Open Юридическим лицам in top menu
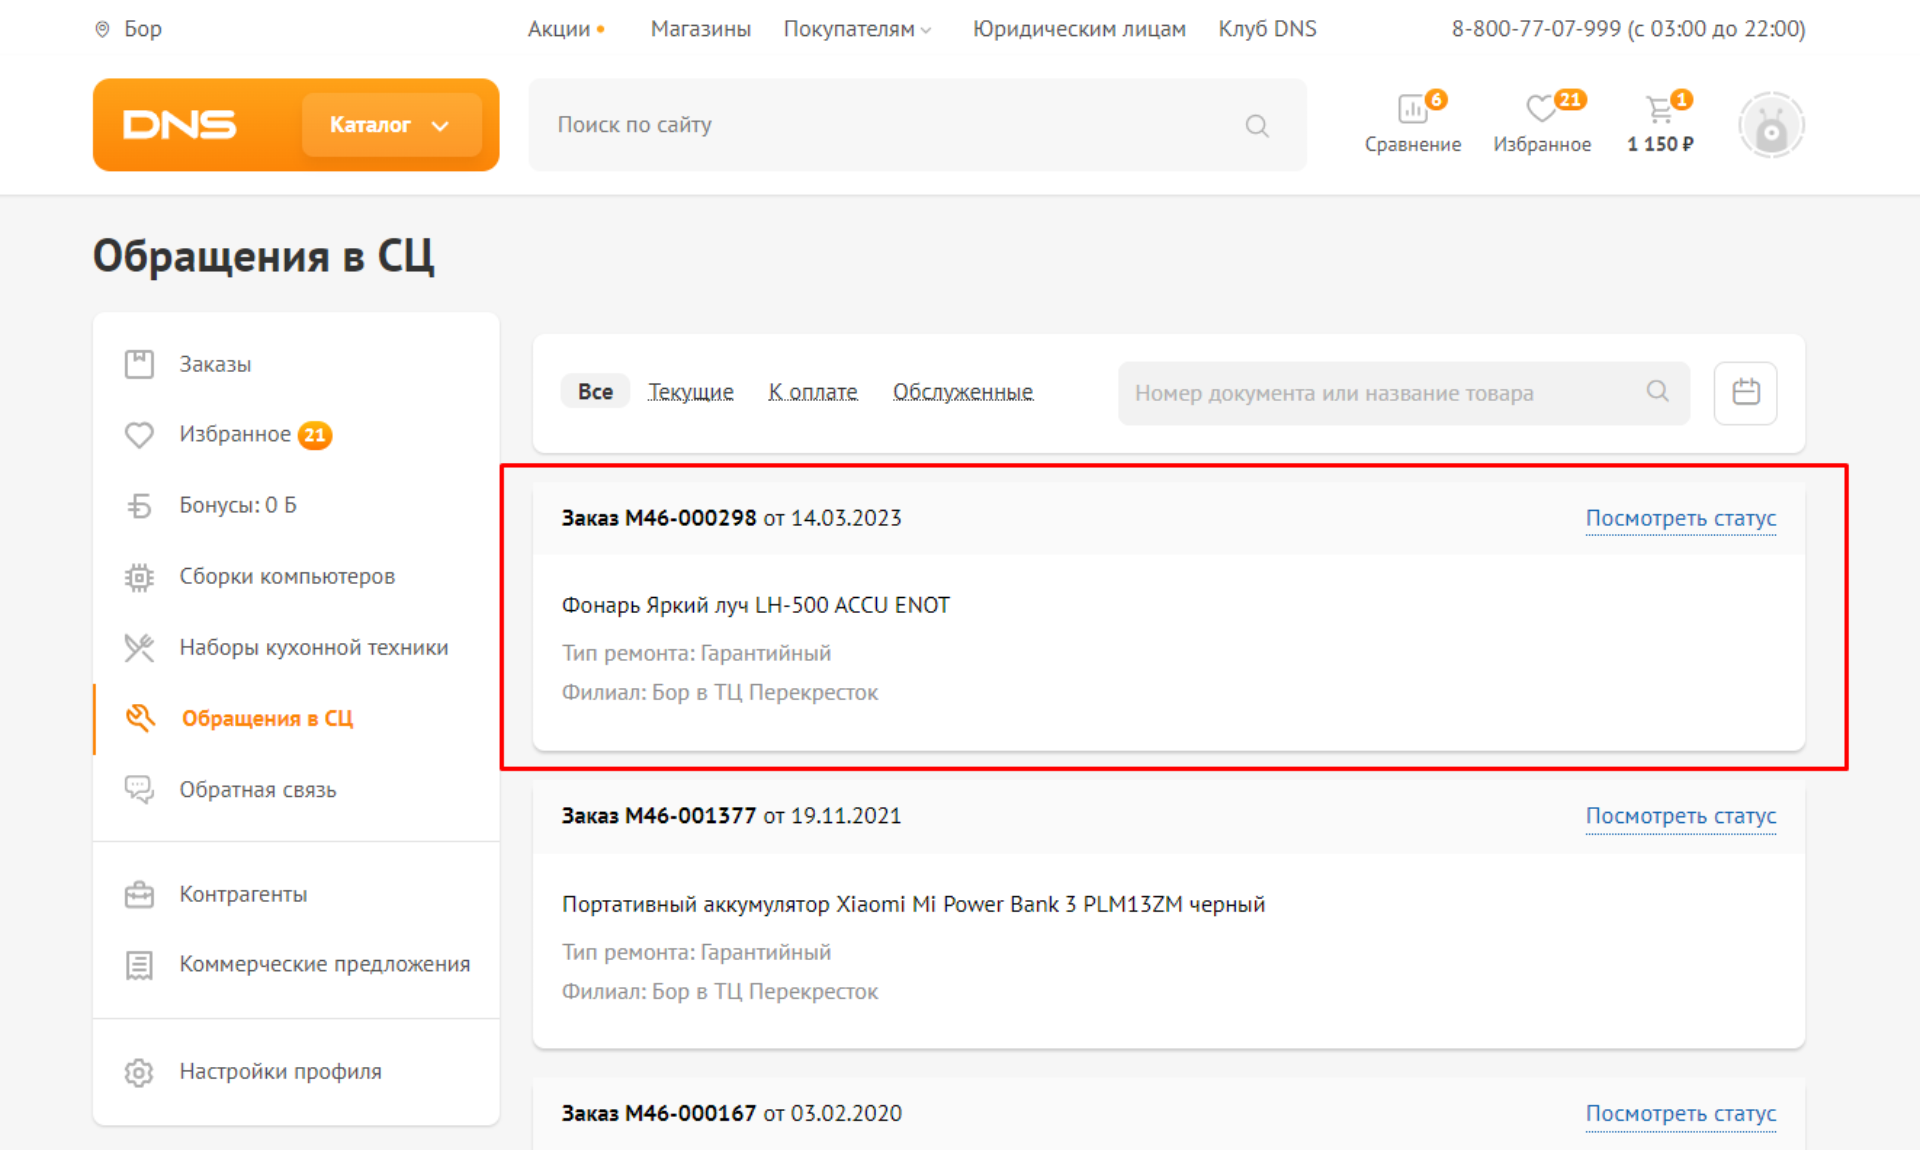The width and height of the screenshot is (1920, 1150). point(1079,29)
